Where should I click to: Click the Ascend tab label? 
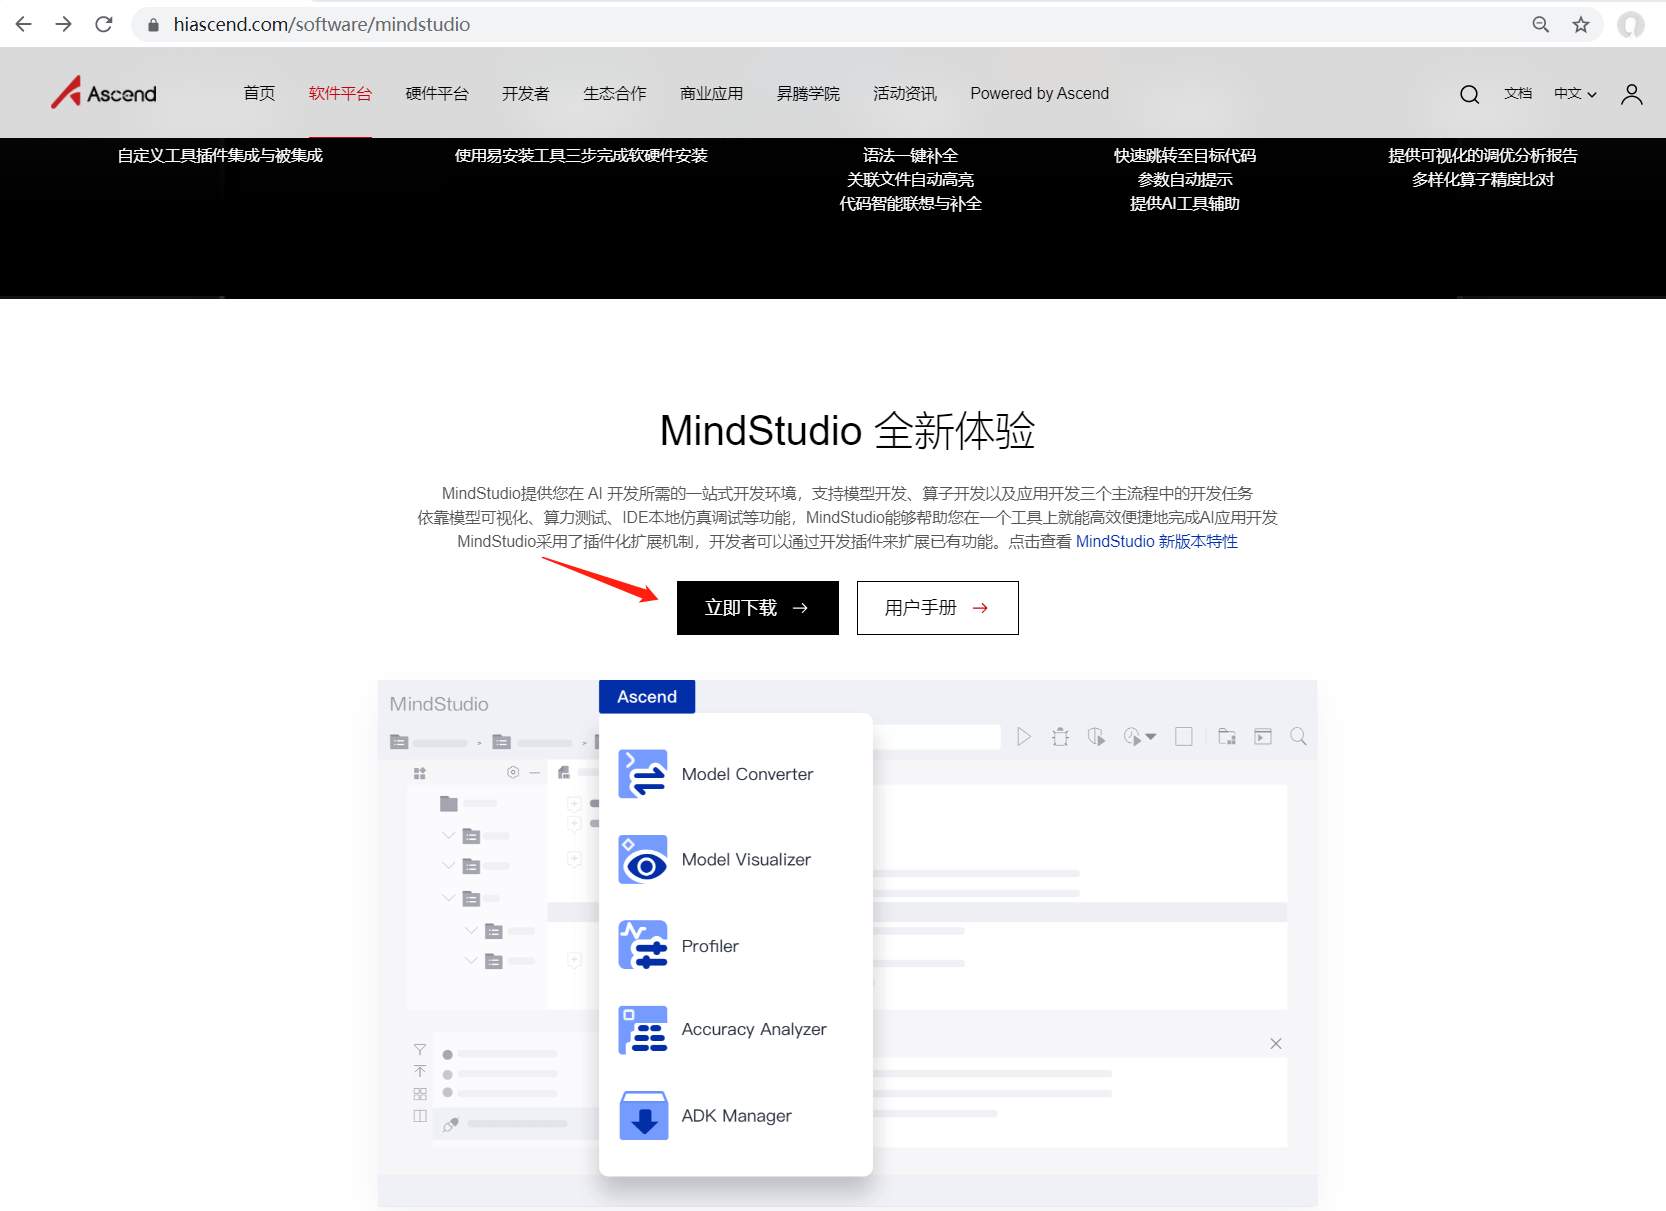pos(647,697)
